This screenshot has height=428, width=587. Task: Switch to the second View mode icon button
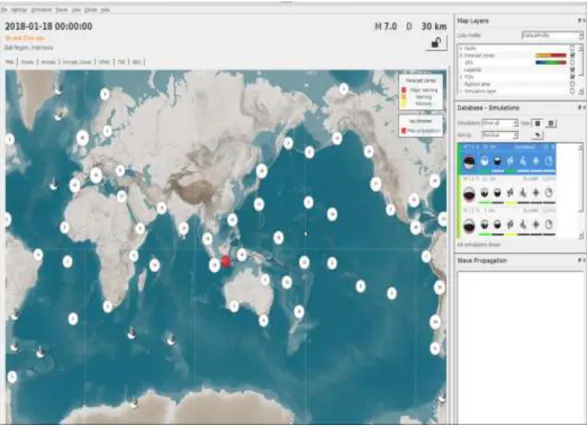(x=551, y=123)
